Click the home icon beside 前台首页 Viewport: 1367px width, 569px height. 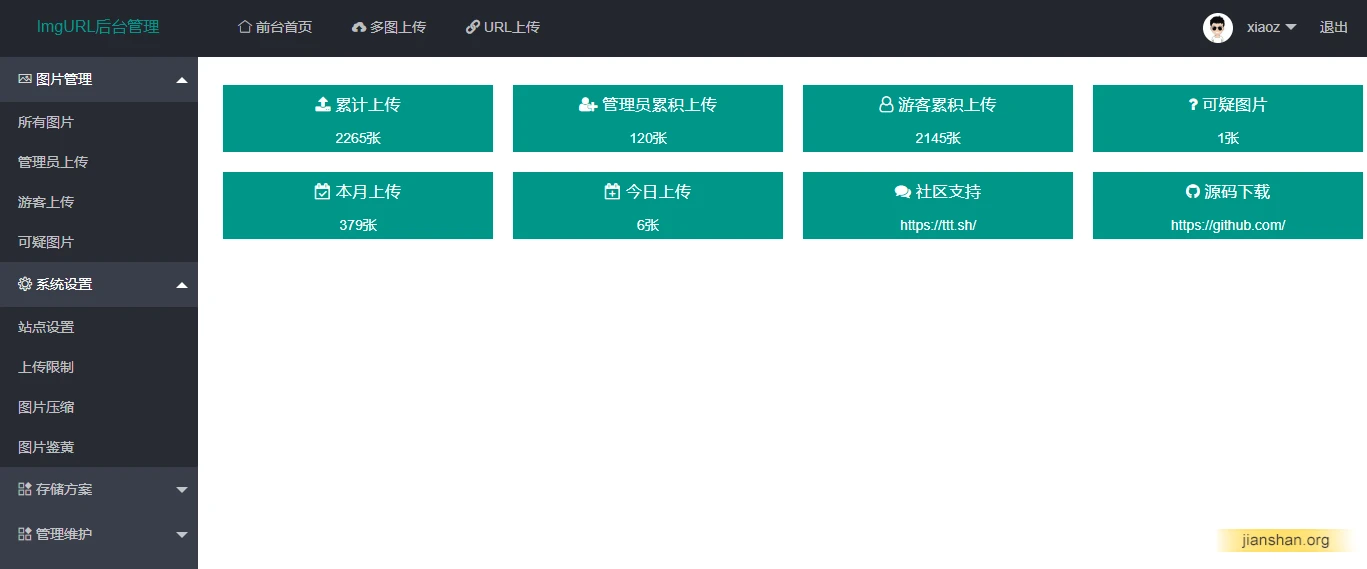click(244, 27)
